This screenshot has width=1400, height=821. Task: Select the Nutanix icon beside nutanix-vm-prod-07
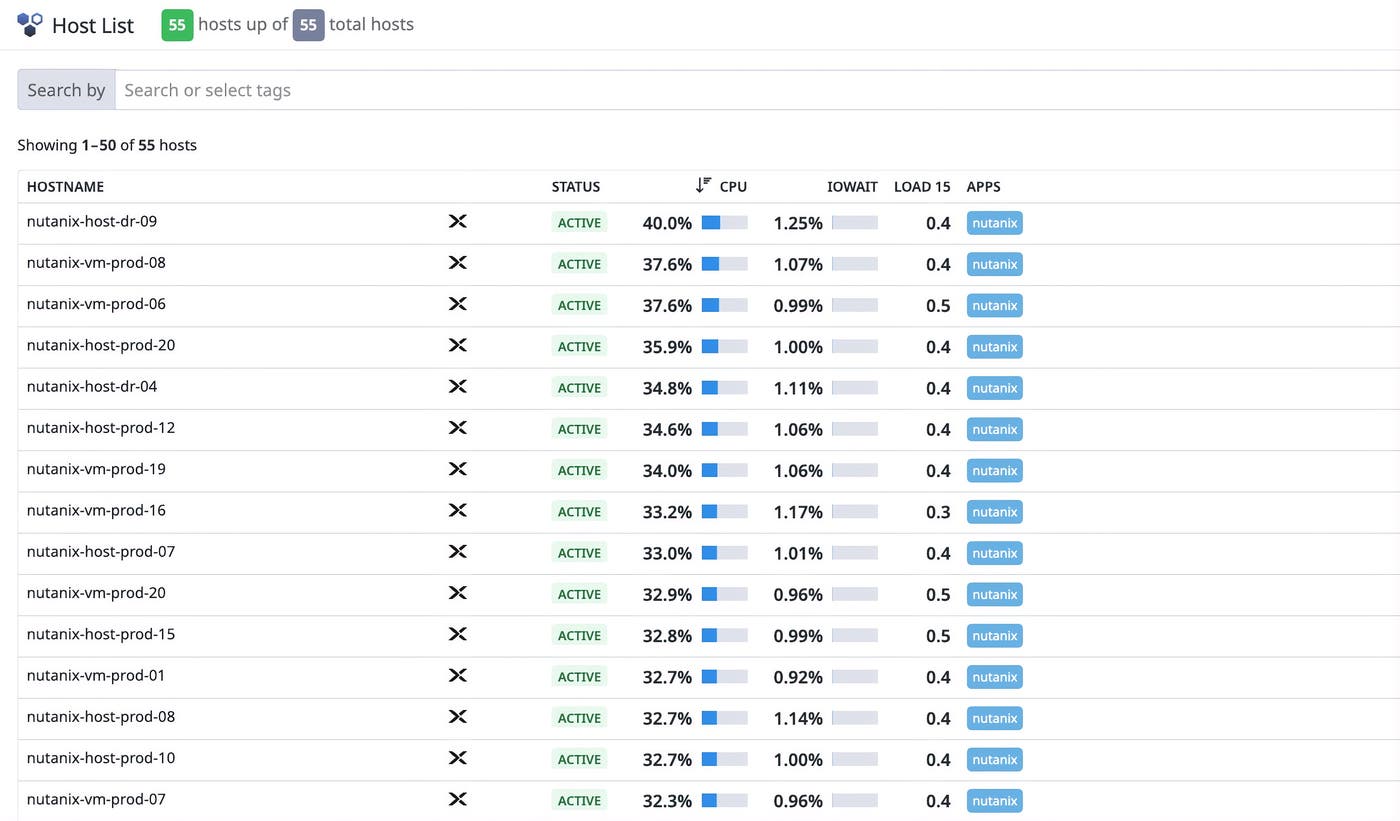coord(457,799)
